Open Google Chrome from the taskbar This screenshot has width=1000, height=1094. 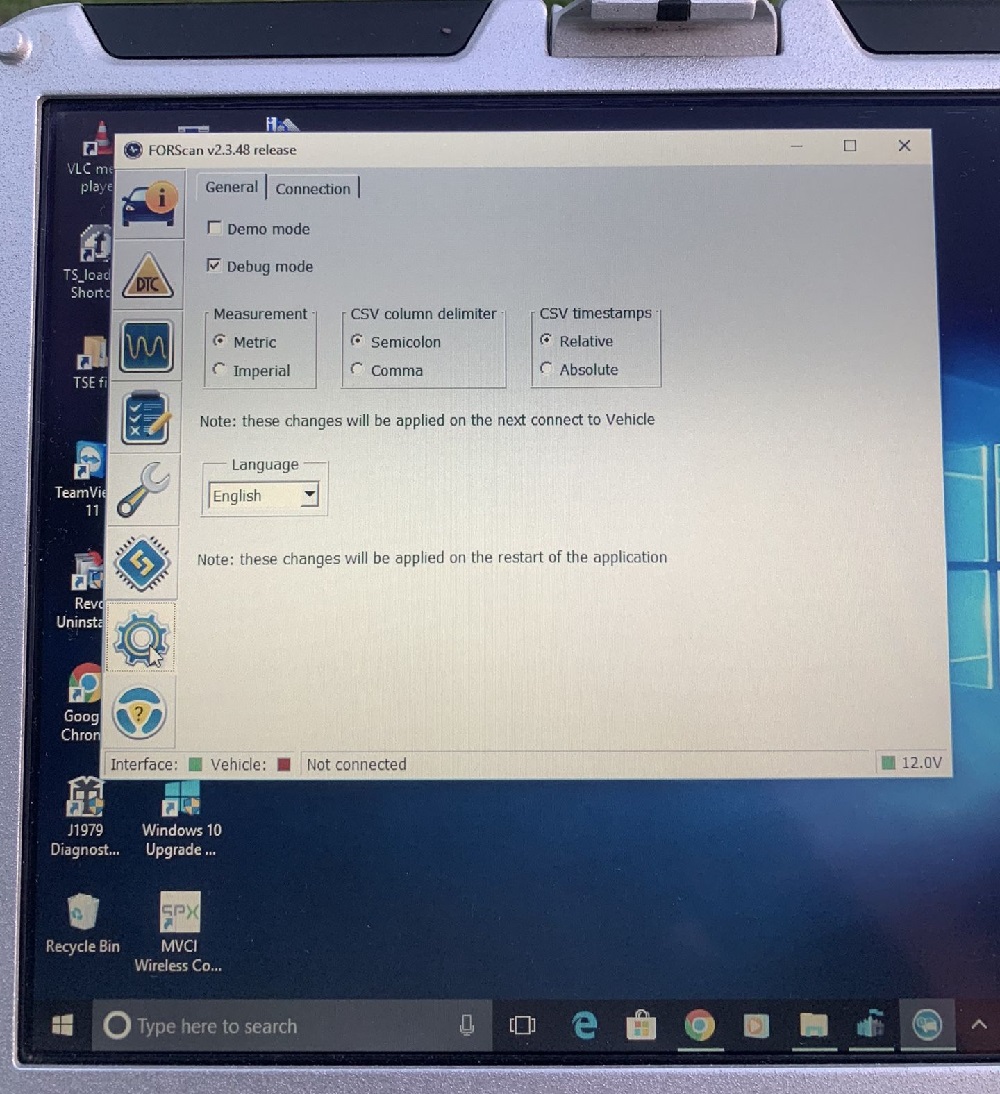(699, 1025)
